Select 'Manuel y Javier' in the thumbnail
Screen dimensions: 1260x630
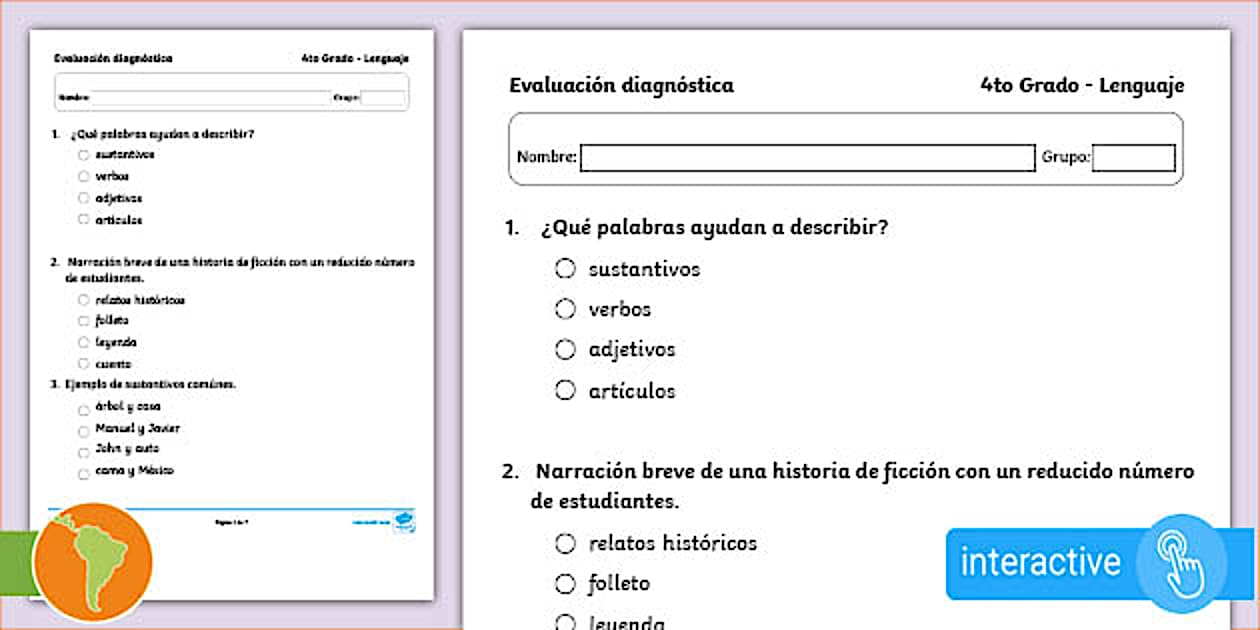coord(84,429)
